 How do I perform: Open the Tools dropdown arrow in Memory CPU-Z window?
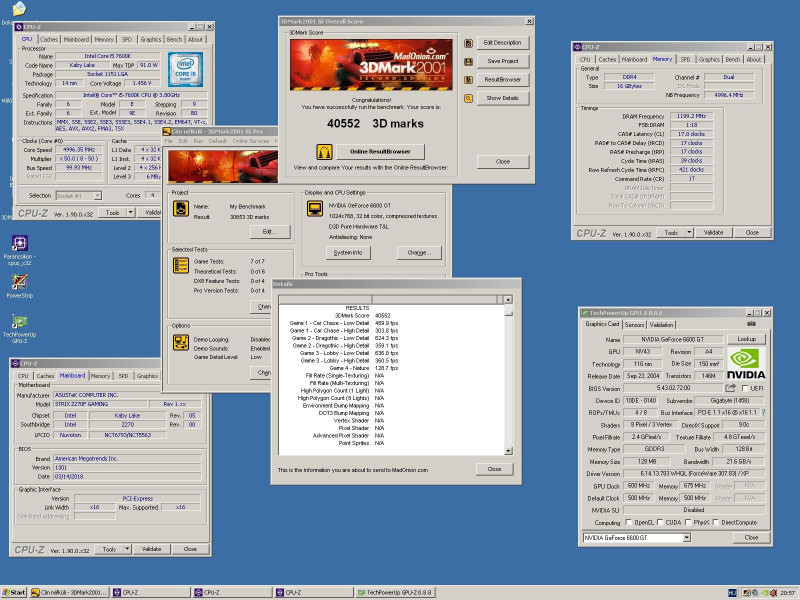[688, 232]
